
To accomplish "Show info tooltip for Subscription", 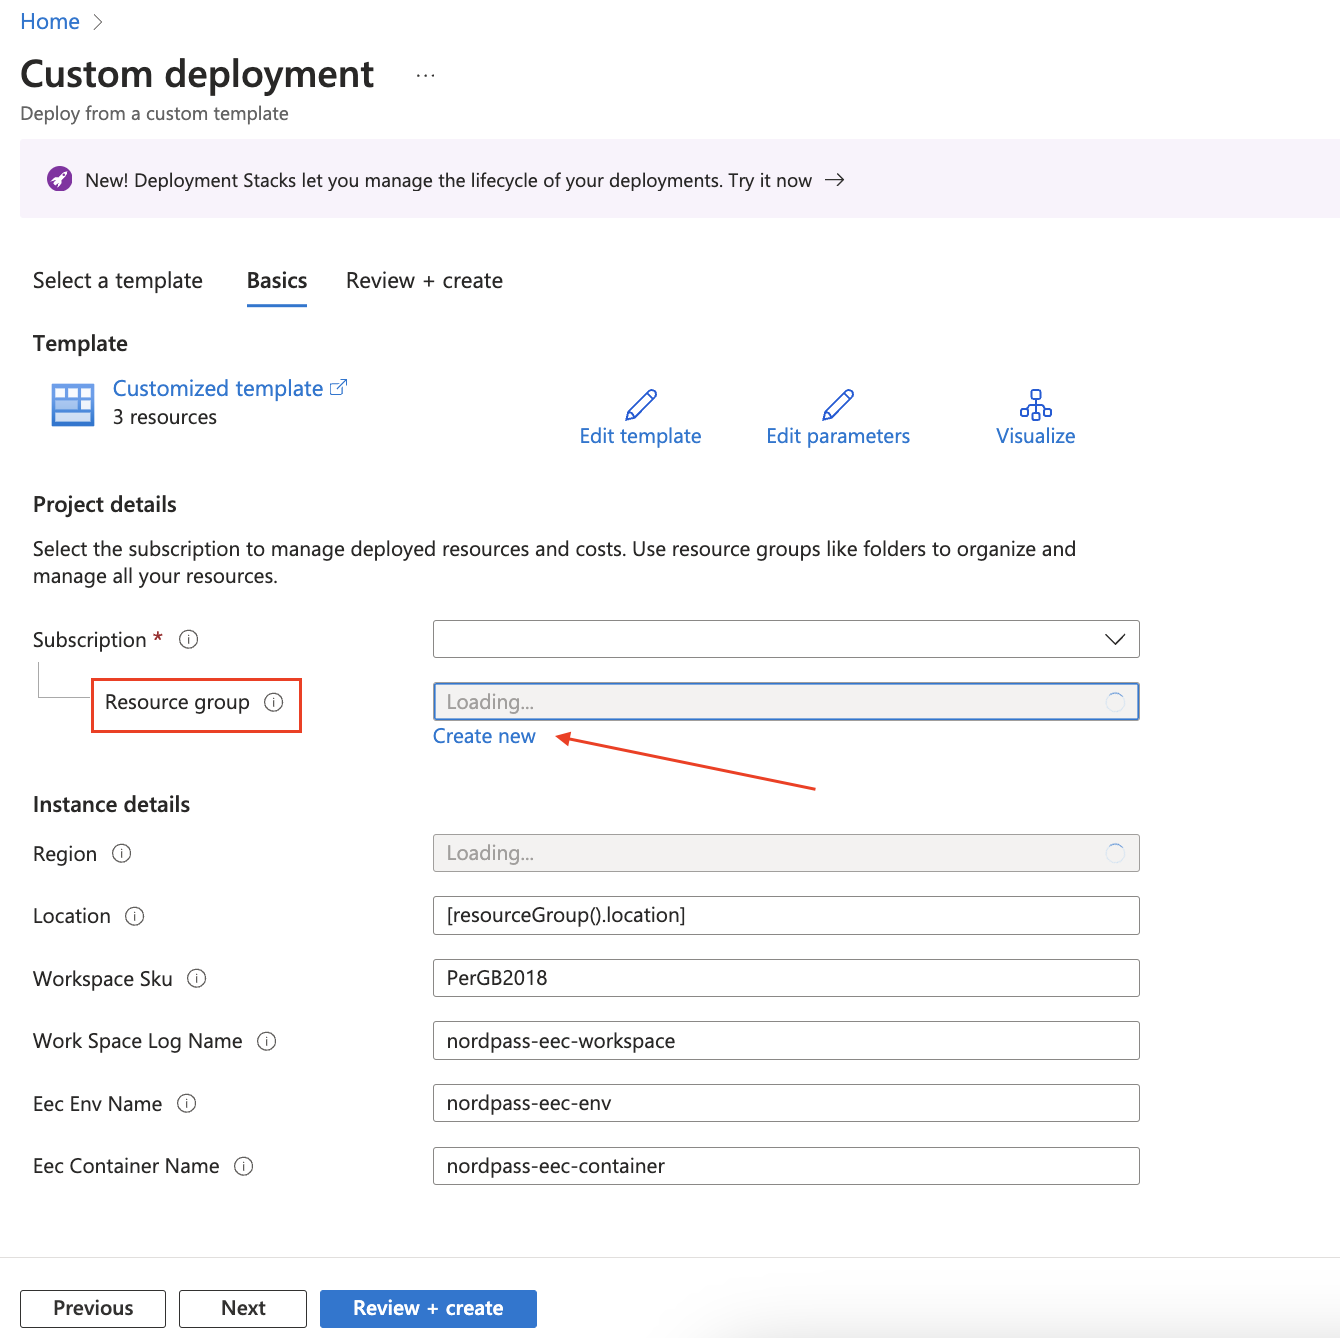I will (x=188, y=639).
